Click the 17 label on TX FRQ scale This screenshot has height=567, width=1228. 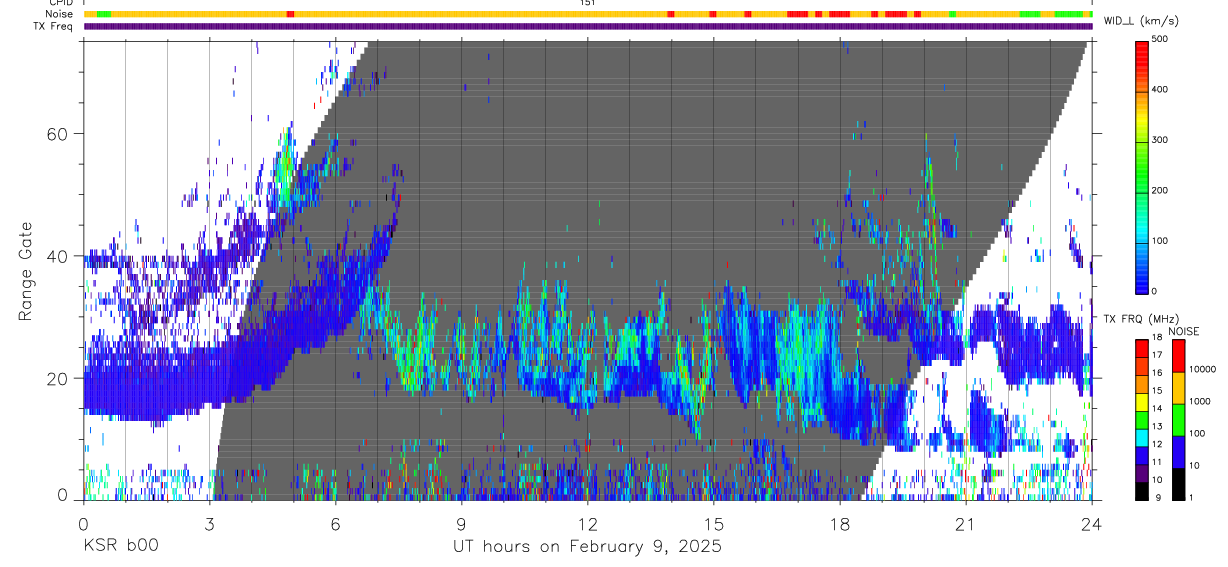1157,355
